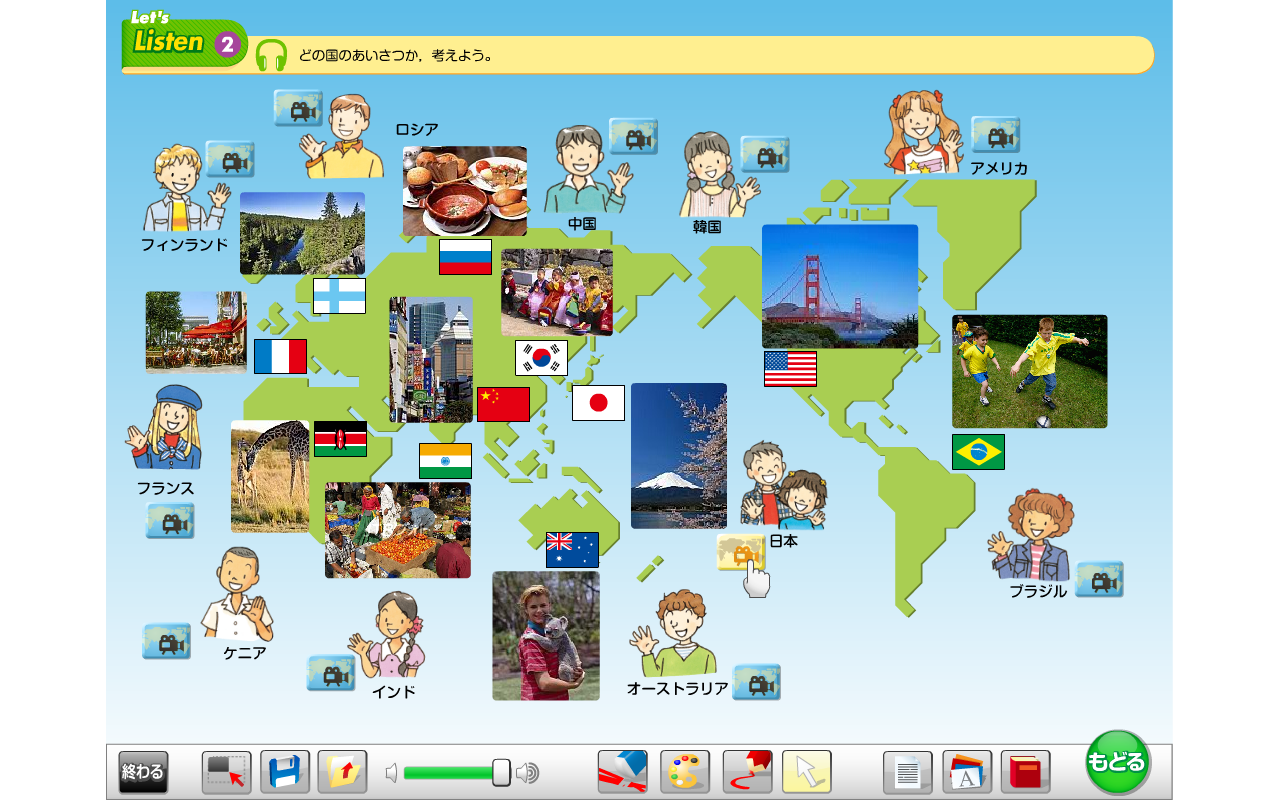Play the 日本 greeting video
Screen dimensions: 1280x800
click(x=741, y=552)
